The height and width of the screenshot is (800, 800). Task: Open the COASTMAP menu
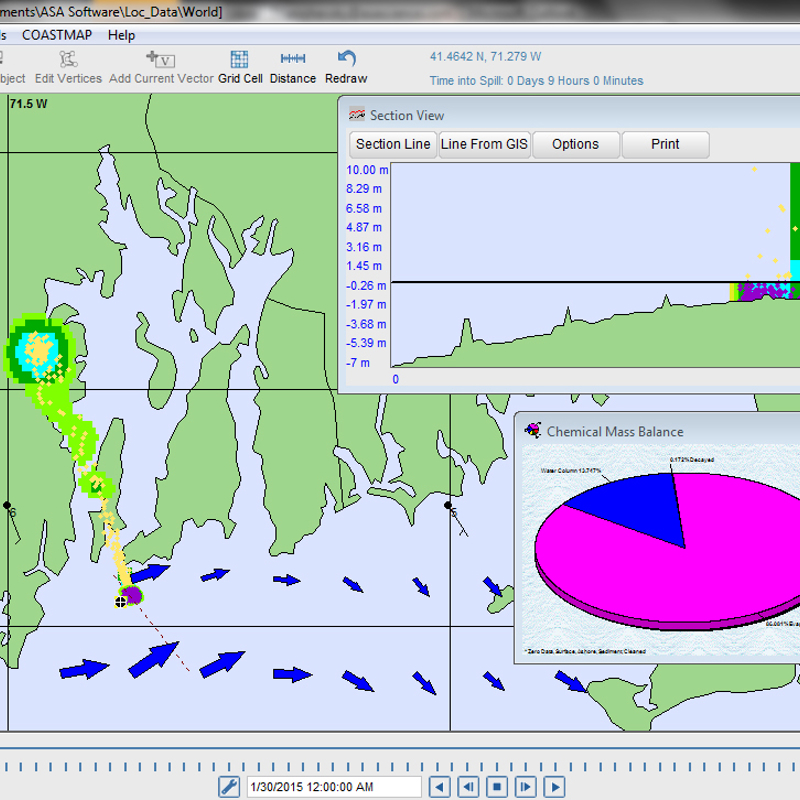(x=57, y=35)
